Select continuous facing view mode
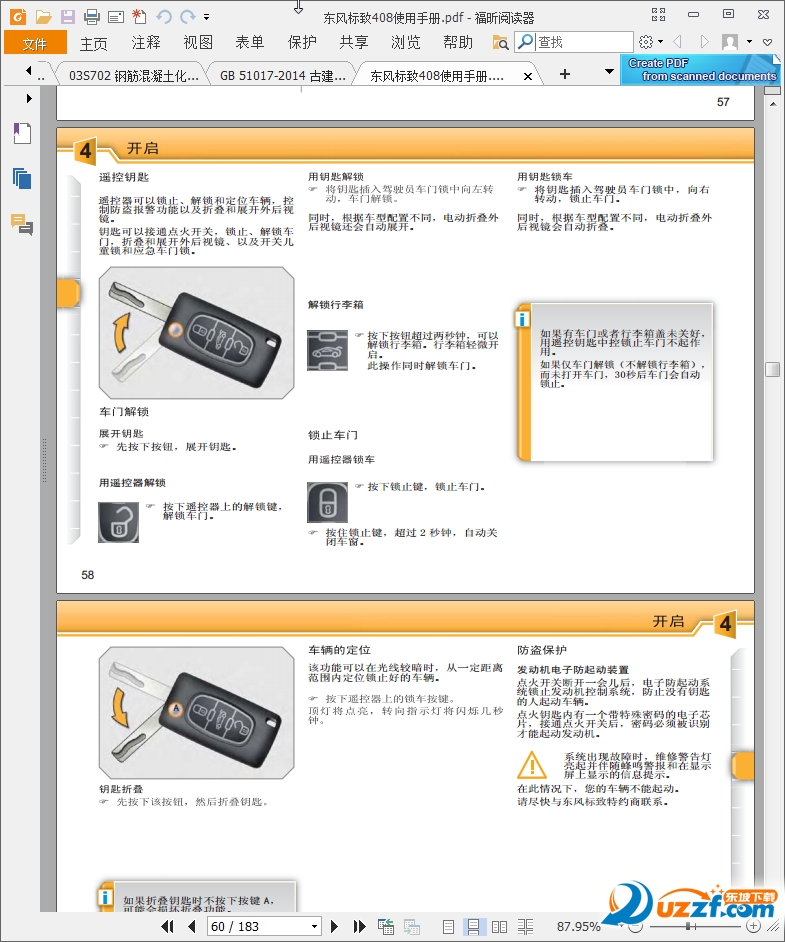This screenshot has height=942, width=785. click(x=525, y=927)
